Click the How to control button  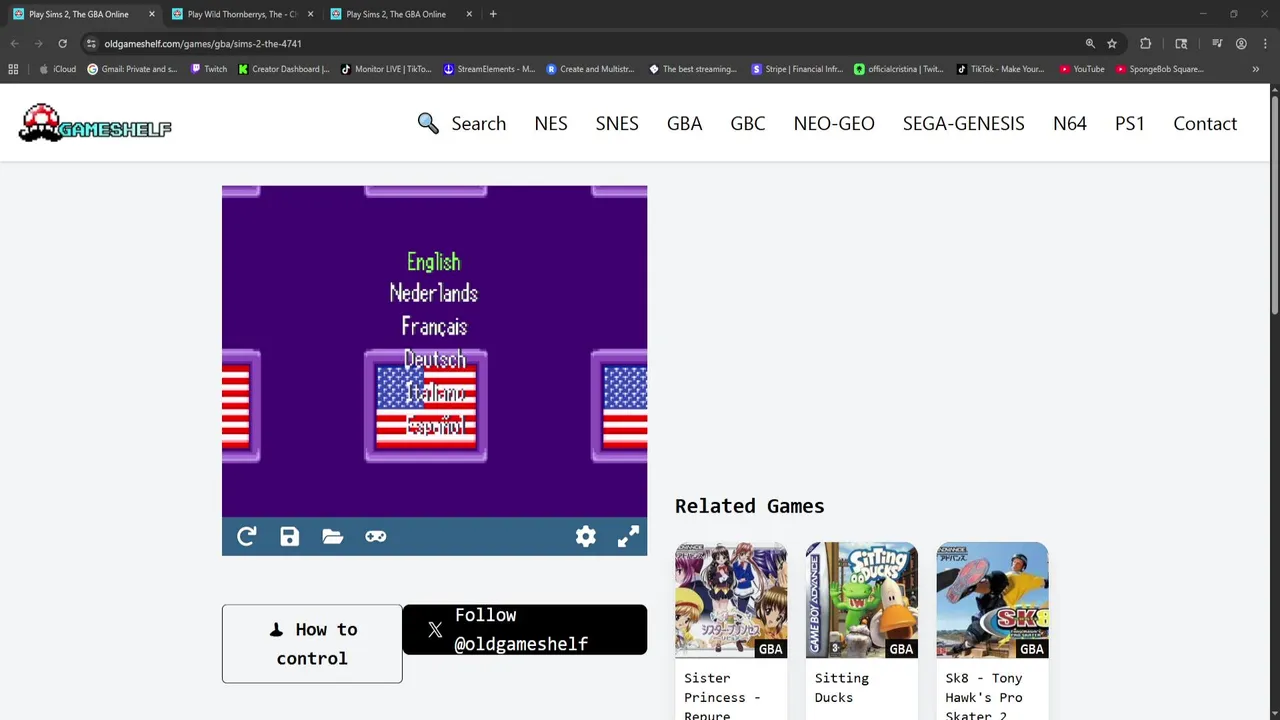click(312, 644)
